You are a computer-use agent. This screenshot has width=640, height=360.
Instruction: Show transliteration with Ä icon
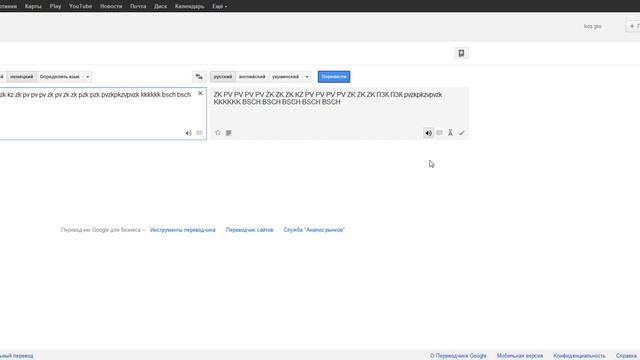(450, 133)
